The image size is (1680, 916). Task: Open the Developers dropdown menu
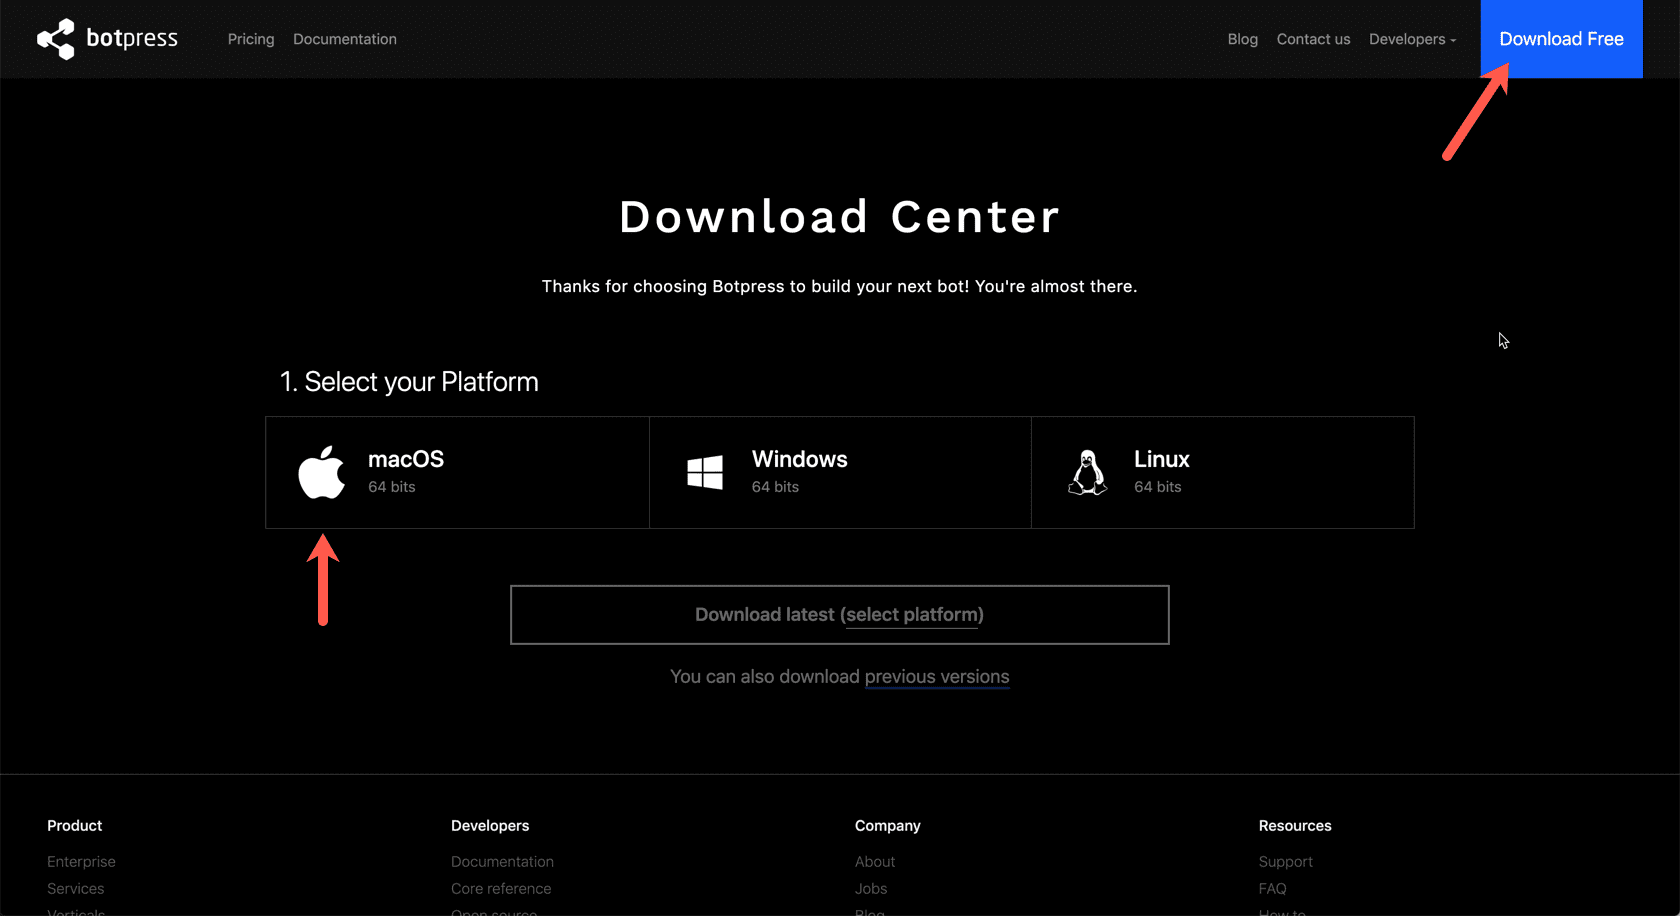coord(1412,39)
